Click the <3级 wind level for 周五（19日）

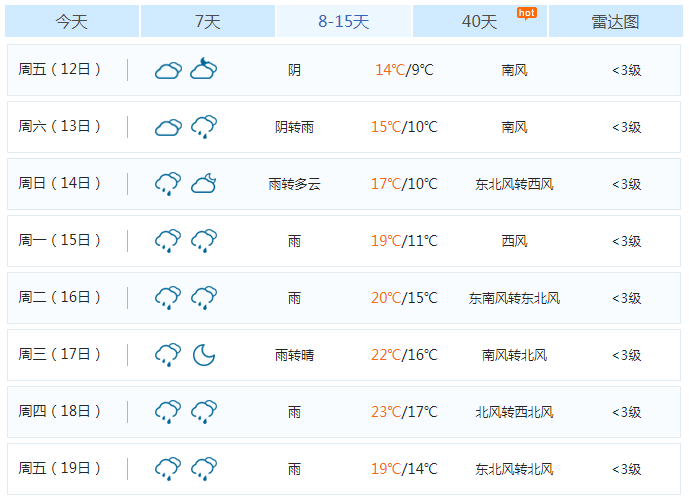[x=627, y=469]
